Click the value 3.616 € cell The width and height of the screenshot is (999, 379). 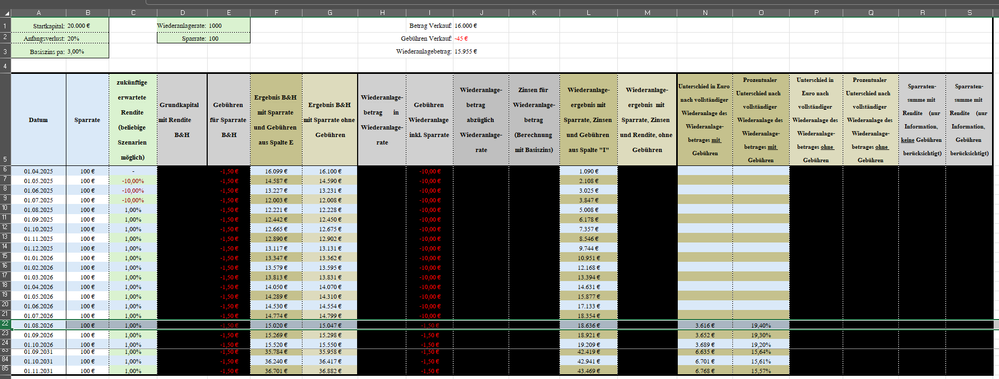pos(705,325)
